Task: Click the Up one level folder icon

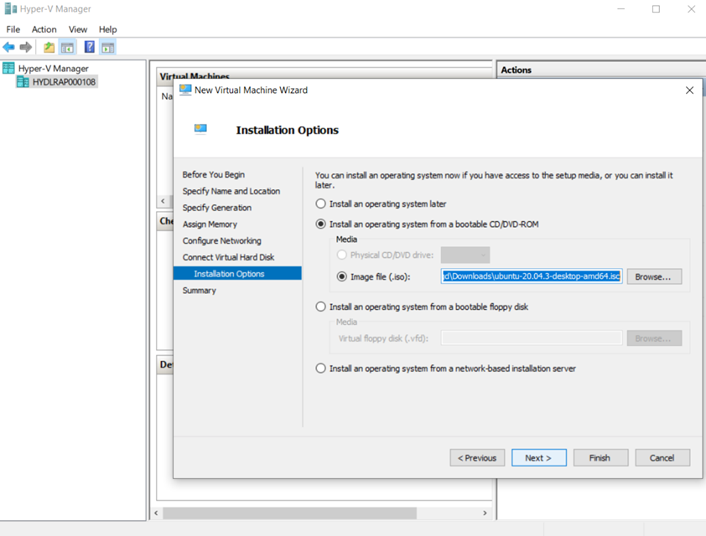Action: point(49,47)
